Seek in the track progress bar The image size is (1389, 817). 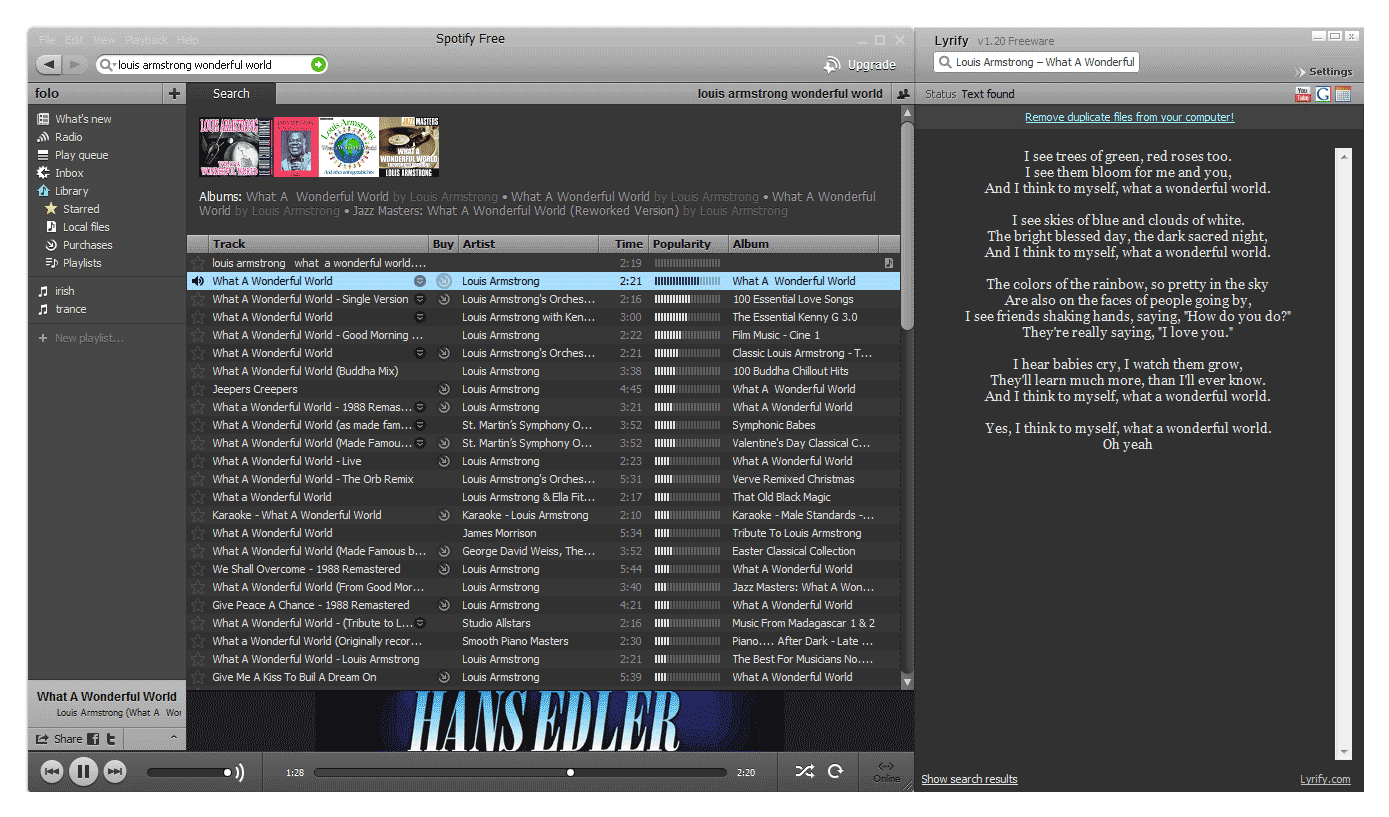pos(520,772)
